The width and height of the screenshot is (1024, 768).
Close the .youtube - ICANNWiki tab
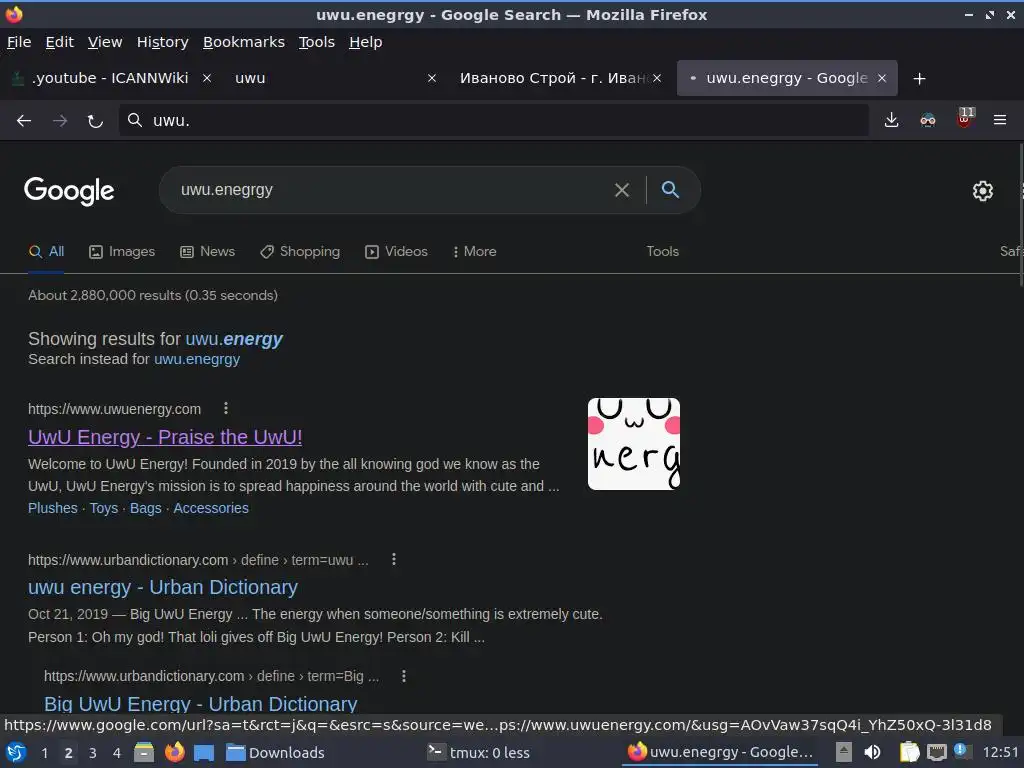coord(207,78)
